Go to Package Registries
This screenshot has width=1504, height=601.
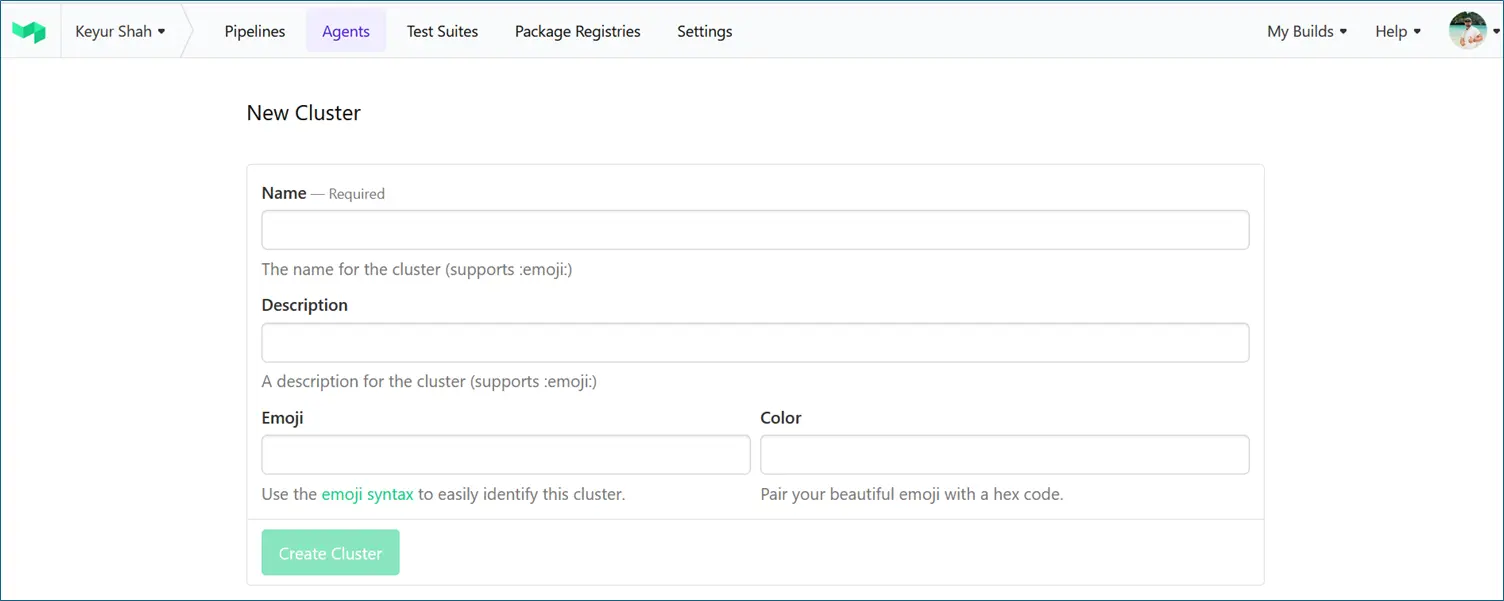577,31
